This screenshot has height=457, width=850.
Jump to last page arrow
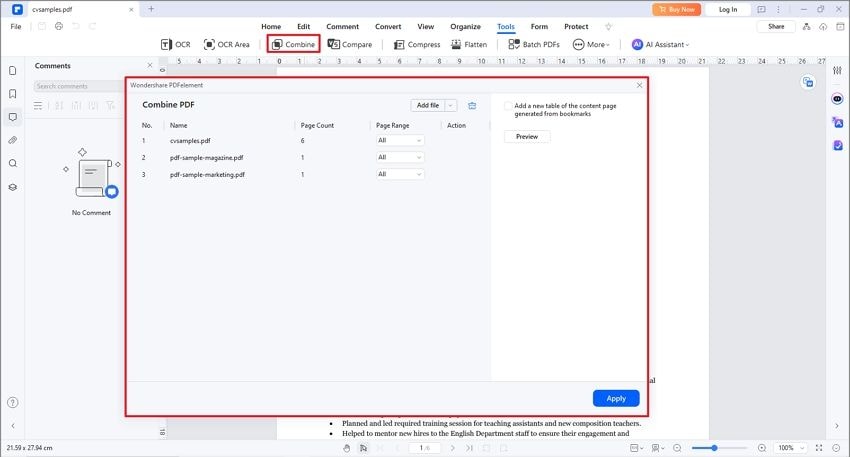[469, 448]
